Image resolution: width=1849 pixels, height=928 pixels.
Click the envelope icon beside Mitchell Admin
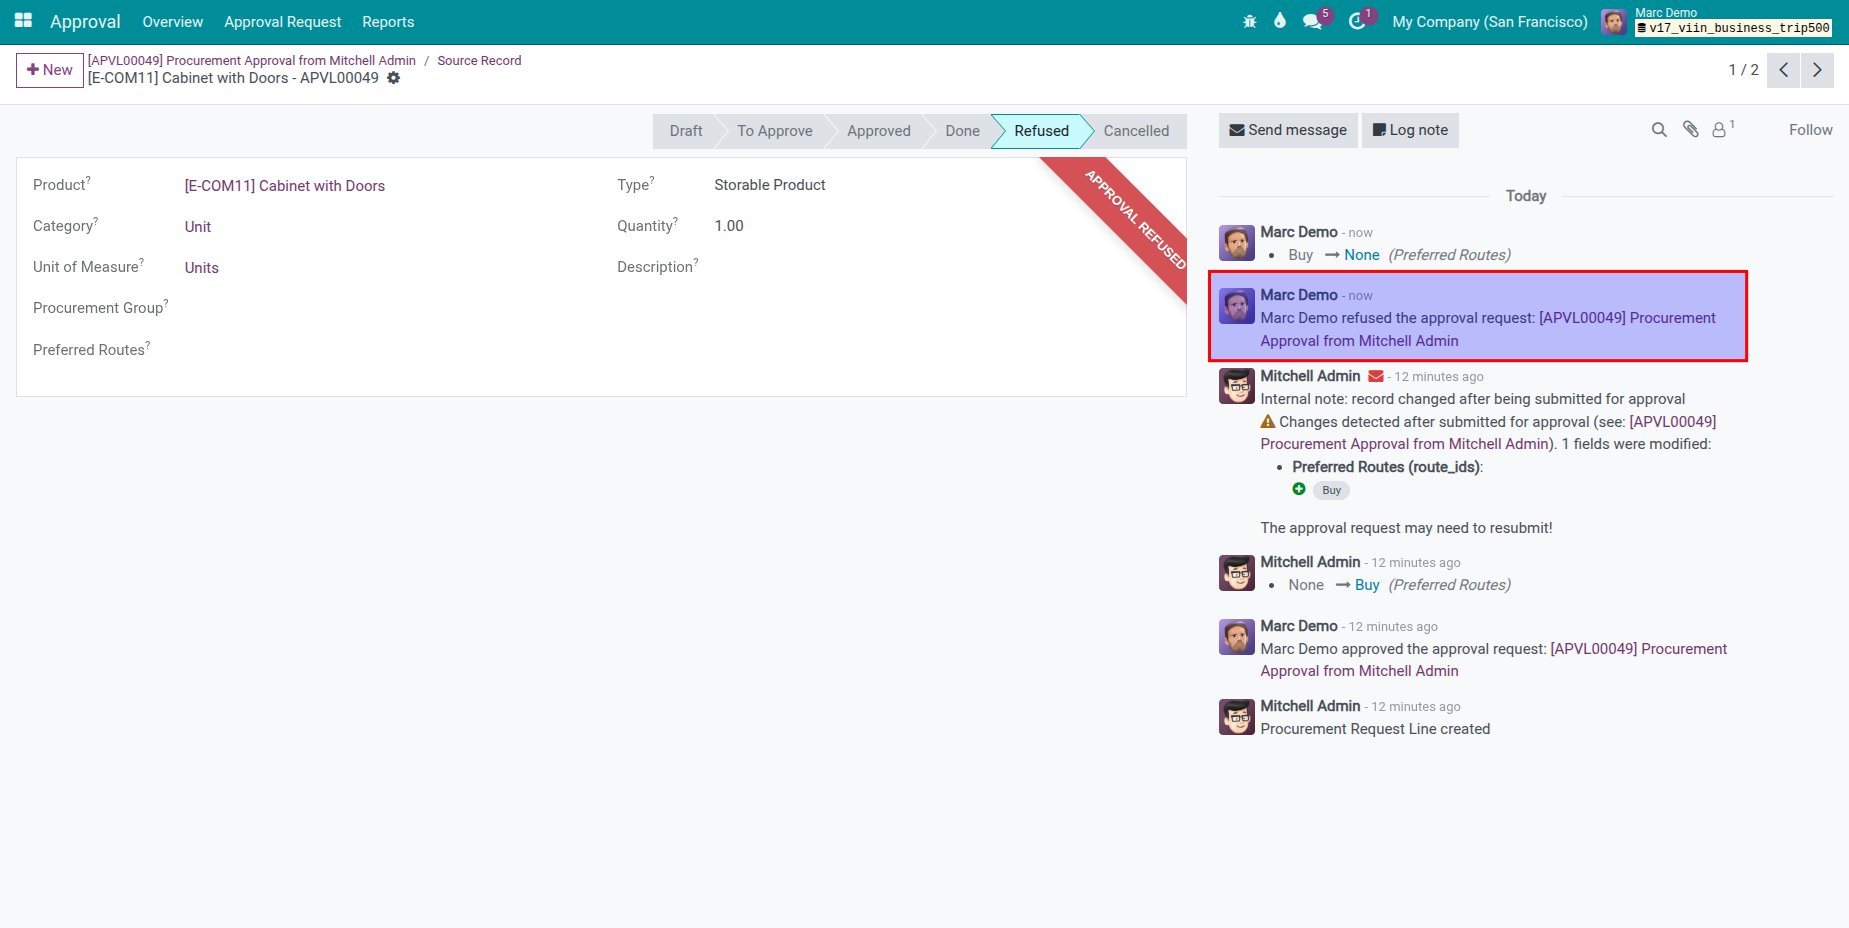[x=1376, y=376]
